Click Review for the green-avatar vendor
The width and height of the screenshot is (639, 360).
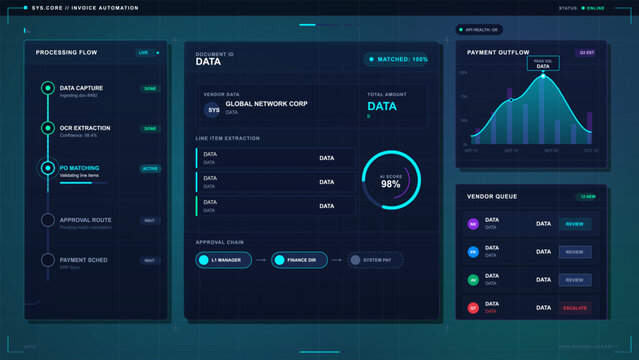click(575, 280)
